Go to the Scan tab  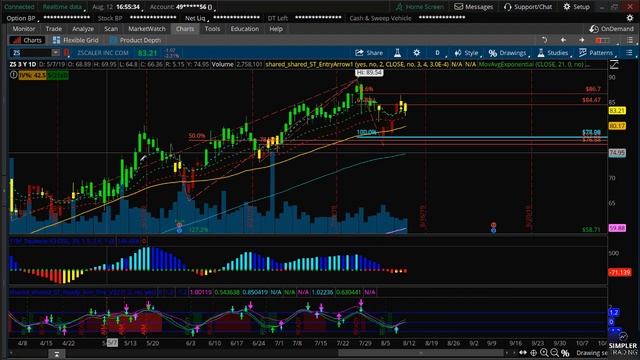click(111, 29)
